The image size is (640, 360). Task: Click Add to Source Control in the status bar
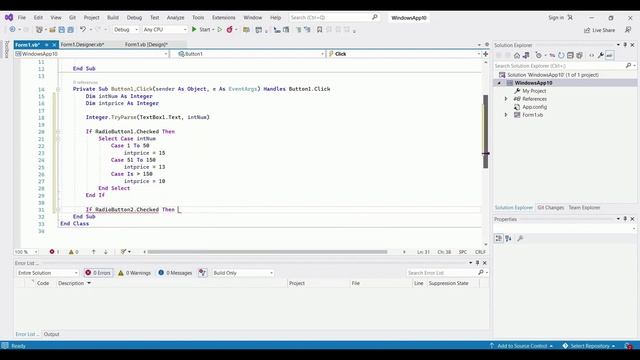[x=522, y=346]
